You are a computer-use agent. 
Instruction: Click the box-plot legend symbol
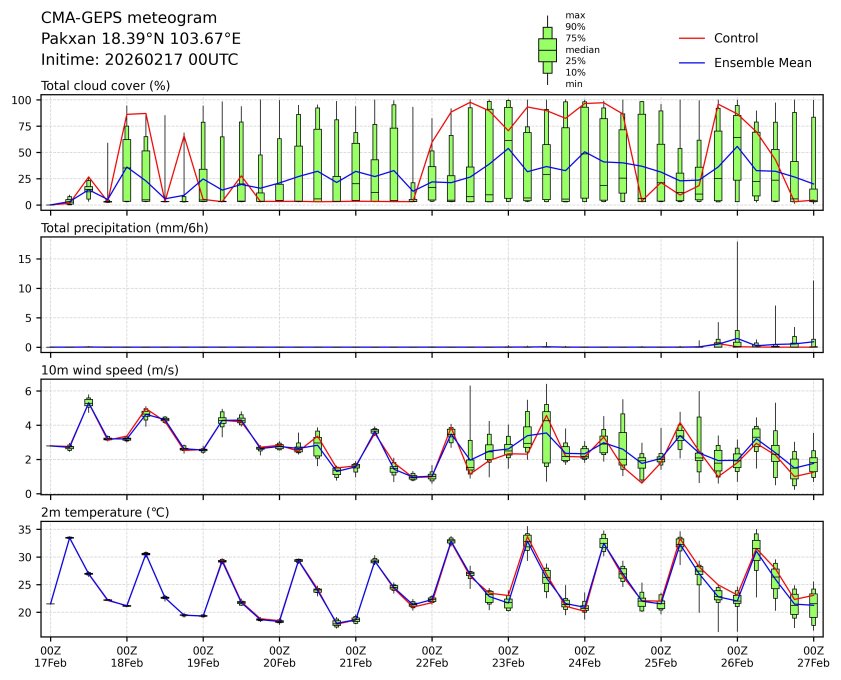[x=547, y=49]
